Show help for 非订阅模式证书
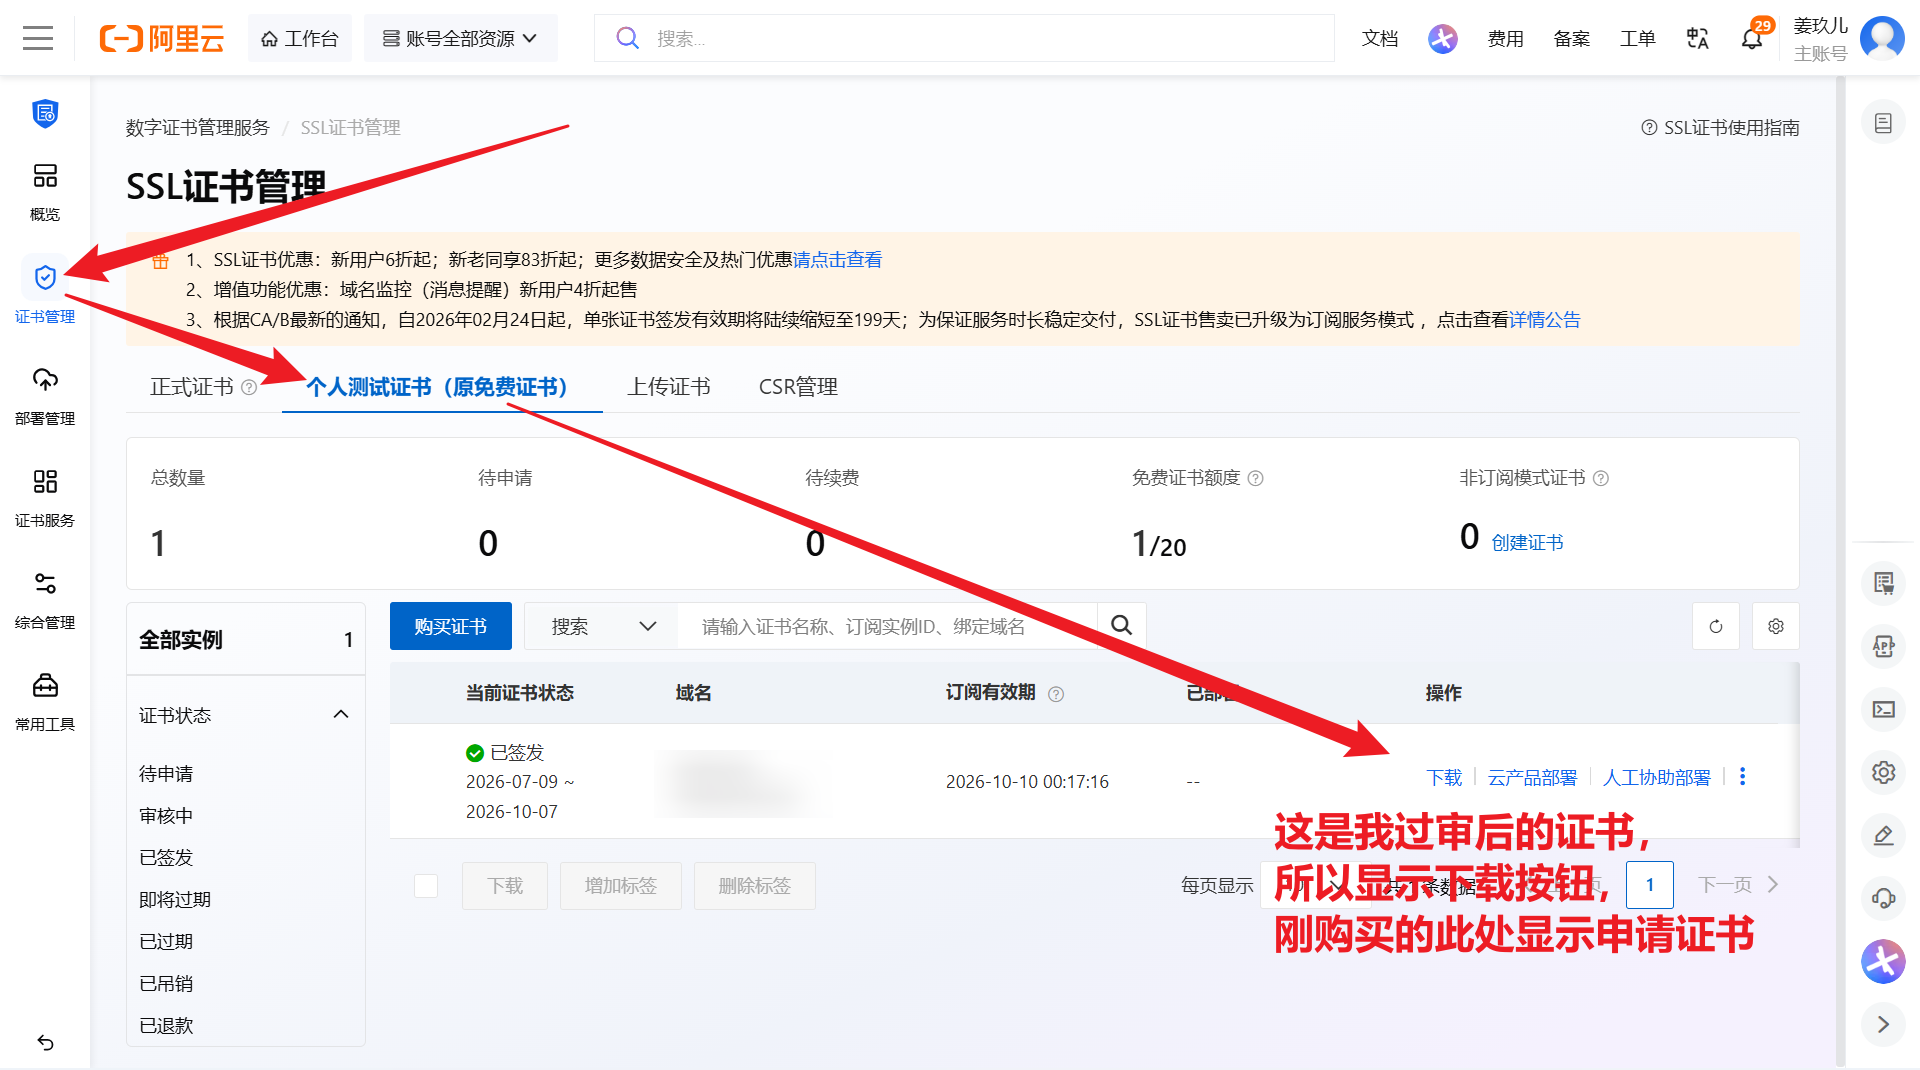 pyautogui.click(x=1601, y=478)
